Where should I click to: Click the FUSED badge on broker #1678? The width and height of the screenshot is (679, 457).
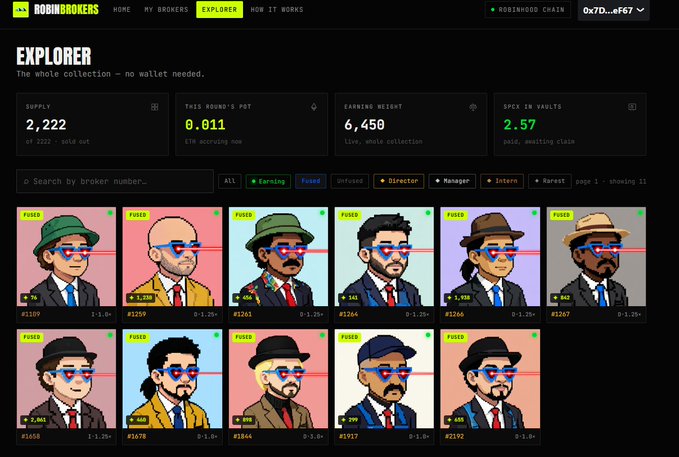click(138, 337)
